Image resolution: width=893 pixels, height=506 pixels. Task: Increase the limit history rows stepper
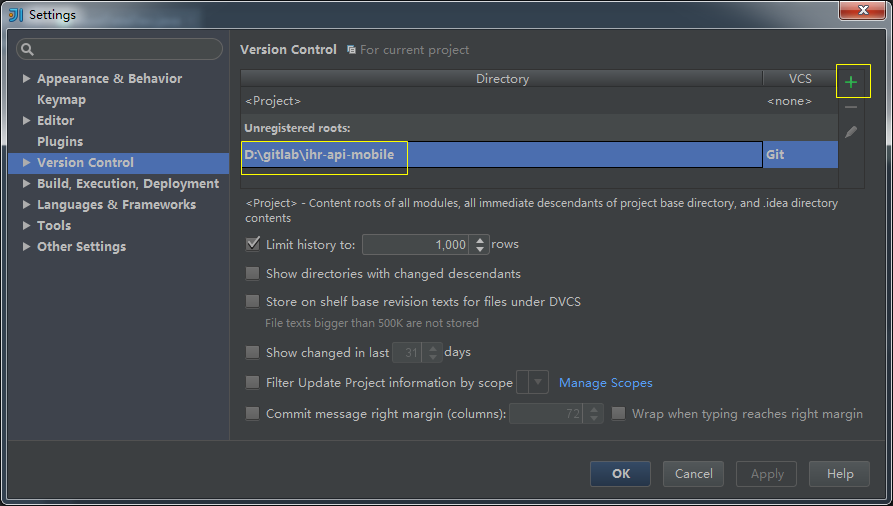point(480,240)
